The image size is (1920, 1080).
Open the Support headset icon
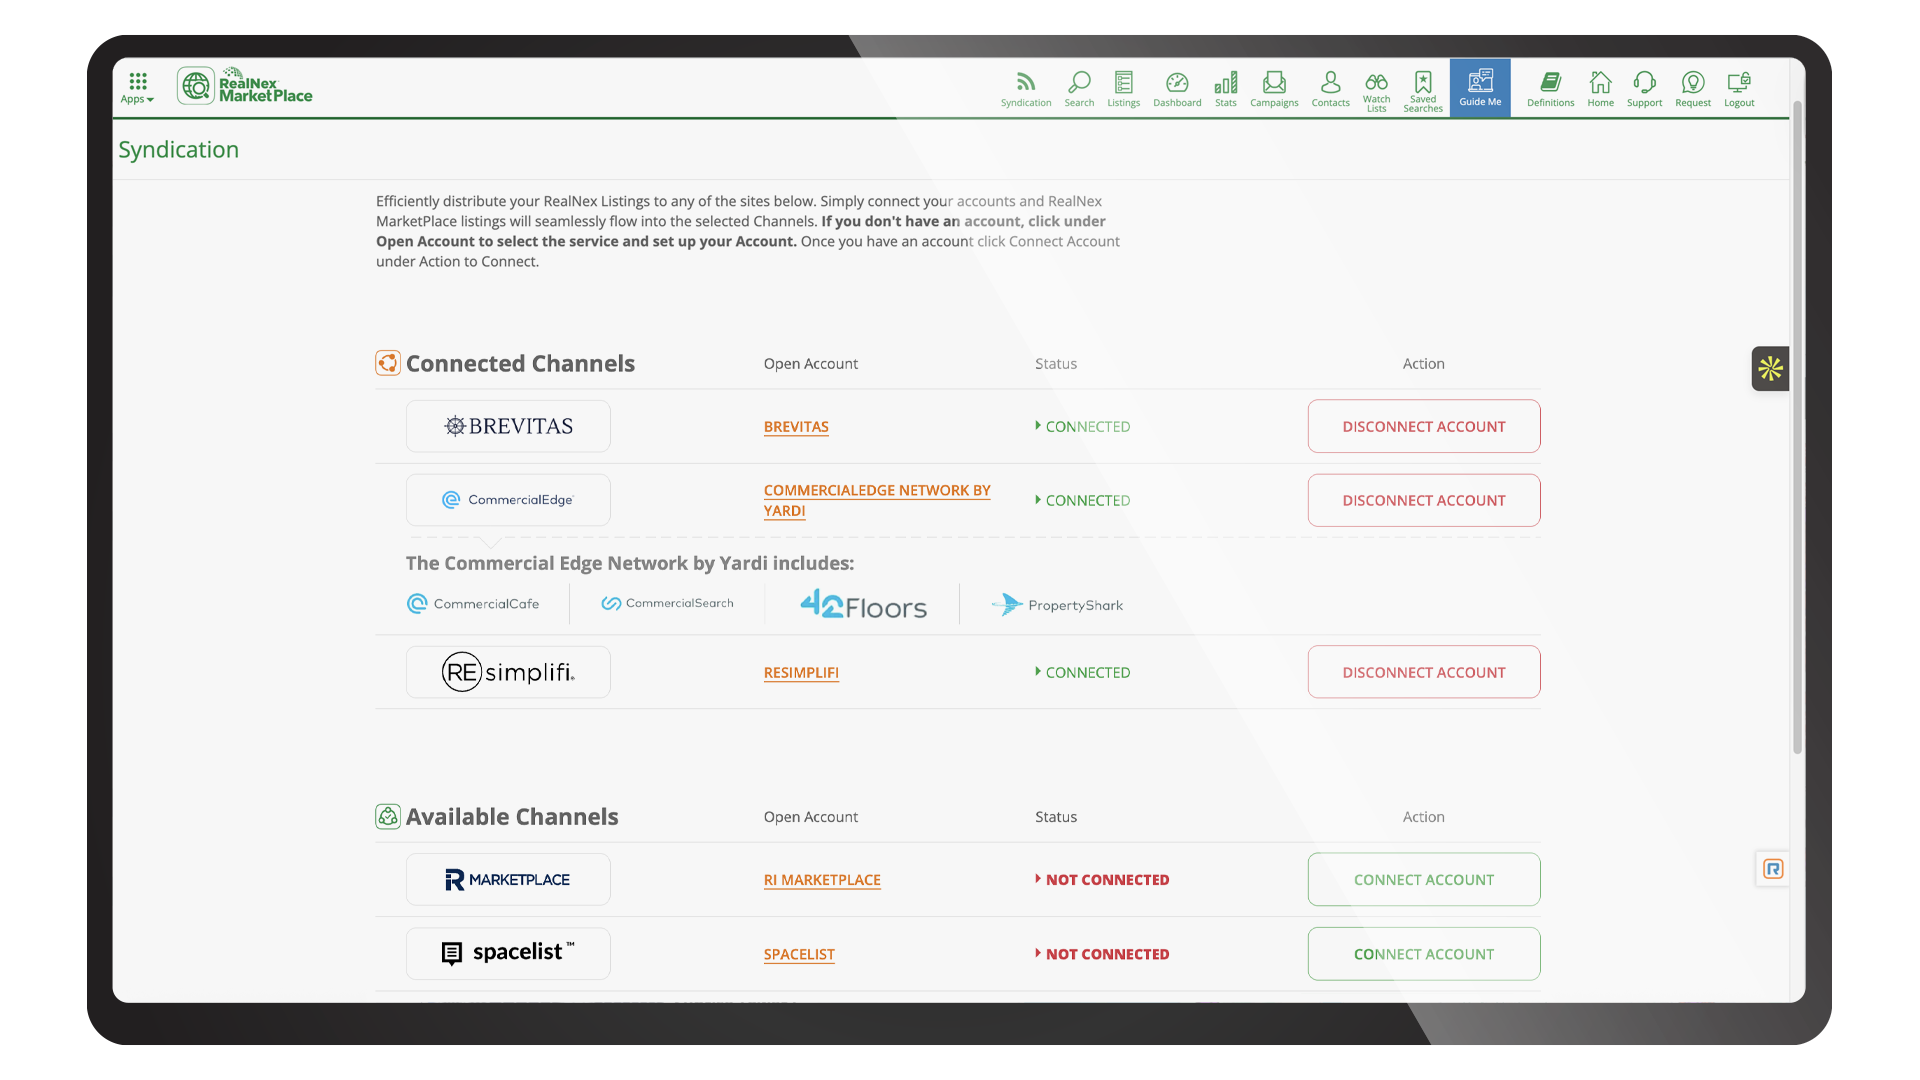click(x=1645, y=89)
